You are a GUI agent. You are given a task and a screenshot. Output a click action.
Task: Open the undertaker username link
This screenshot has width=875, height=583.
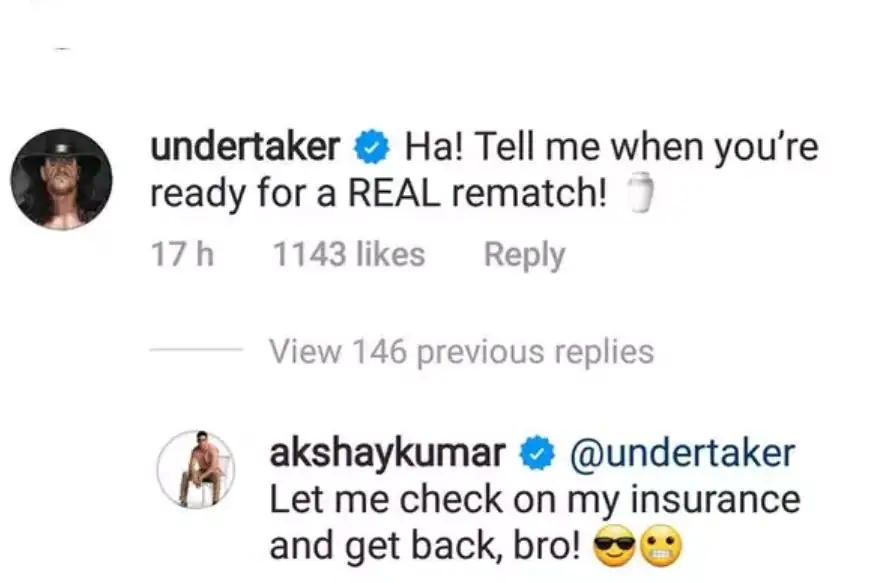point(245,147)
